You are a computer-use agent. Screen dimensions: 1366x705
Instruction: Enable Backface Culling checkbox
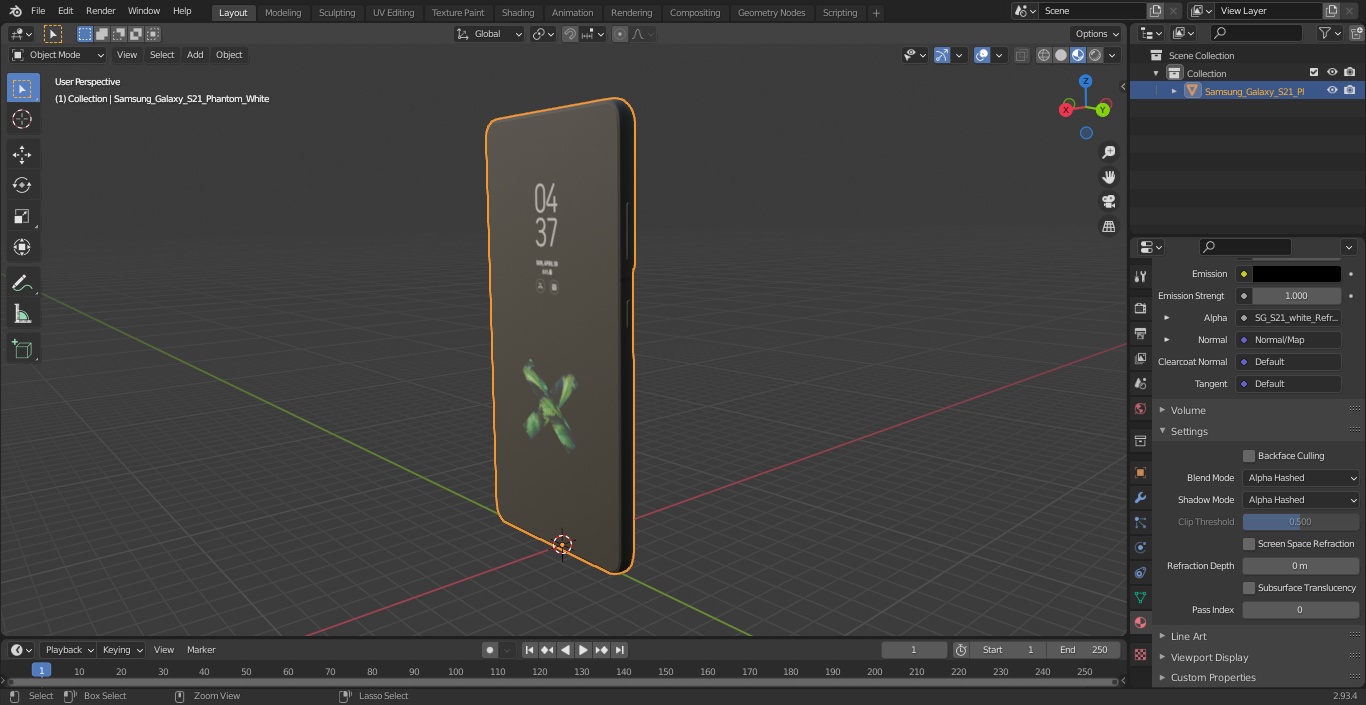(1249, 456)
